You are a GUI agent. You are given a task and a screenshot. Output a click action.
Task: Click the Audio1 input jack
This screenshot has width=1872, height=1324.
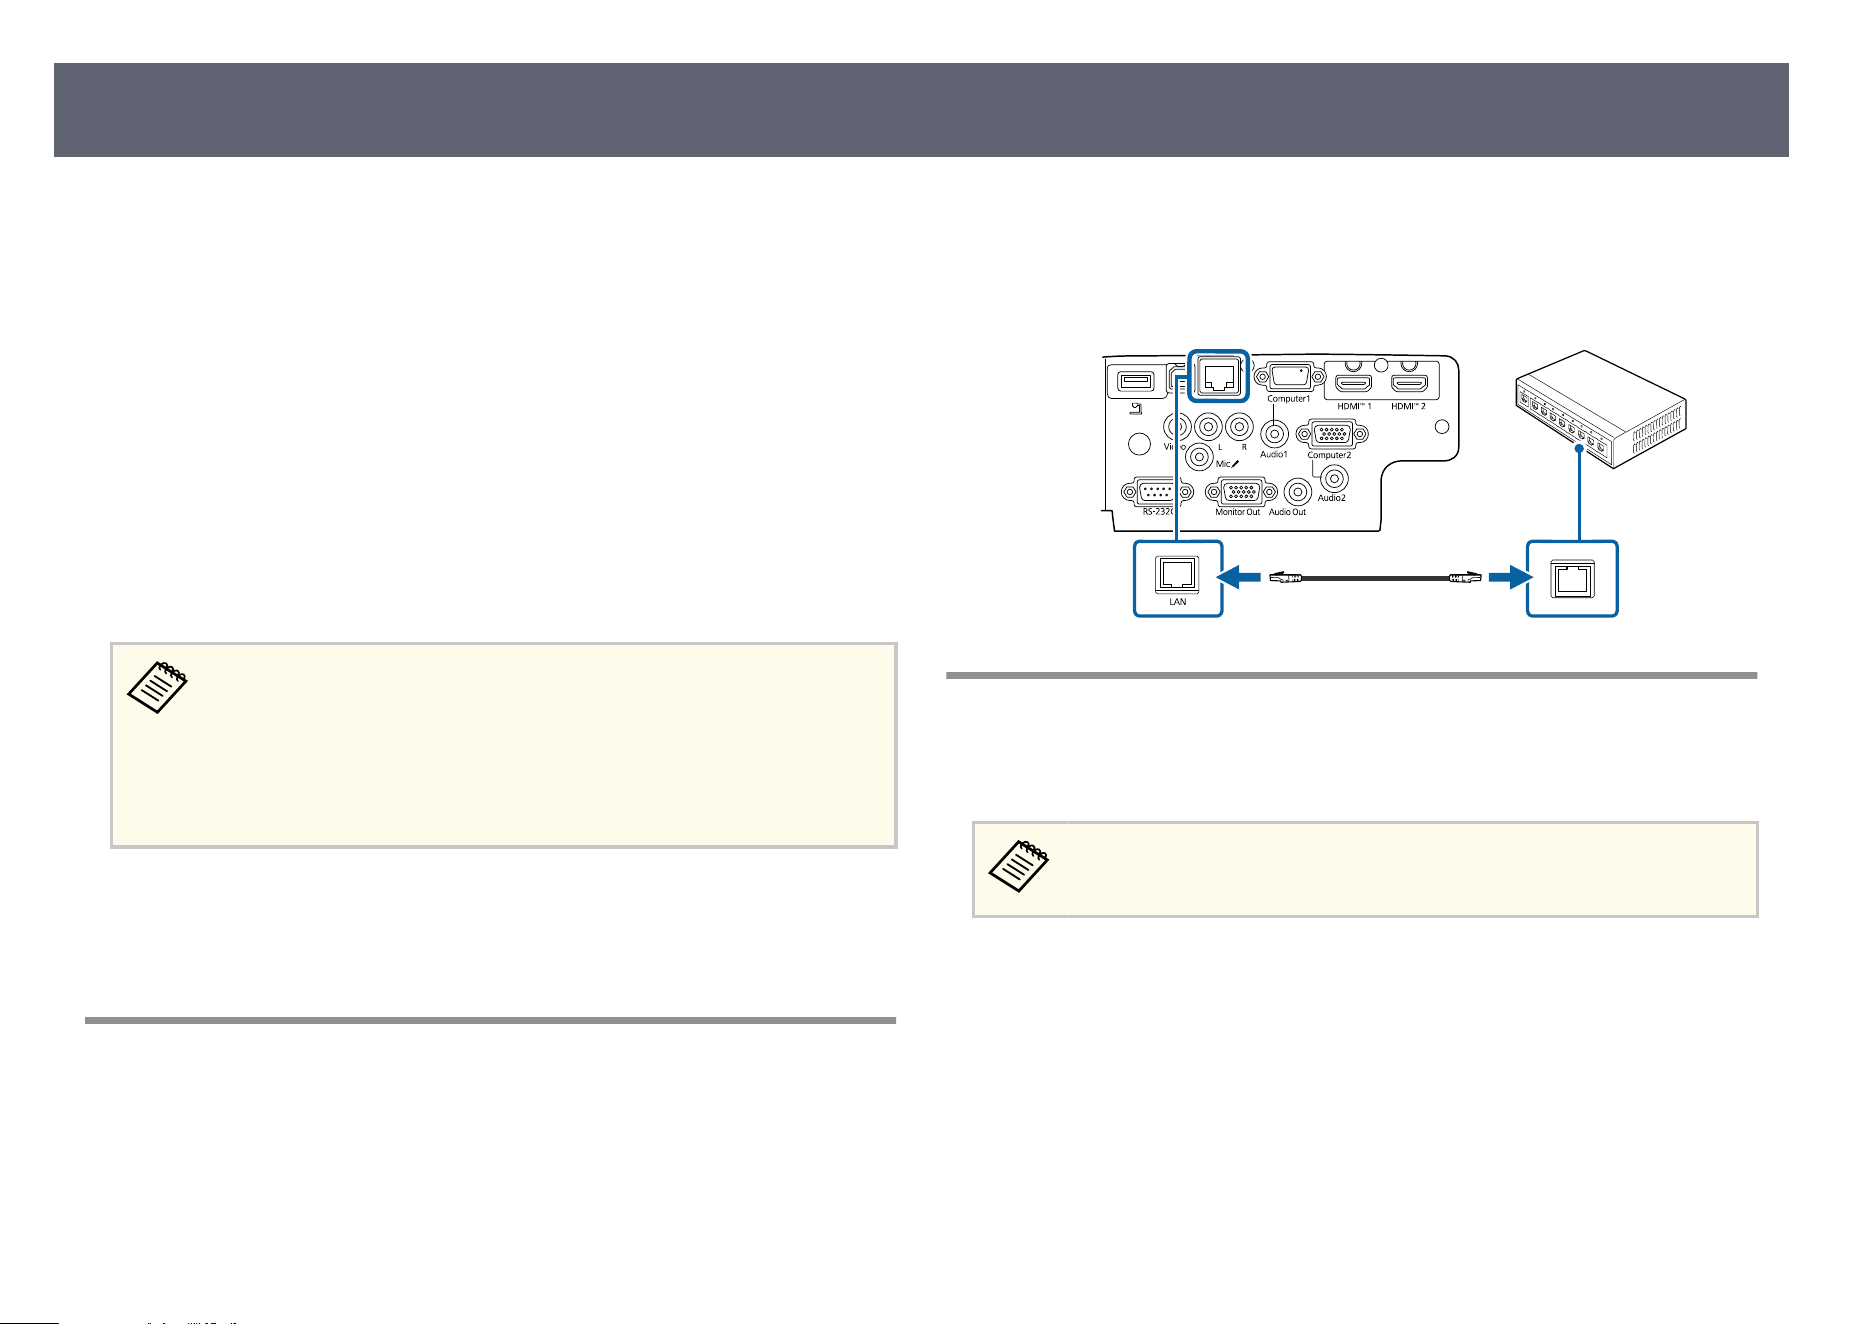(1273, 433)
